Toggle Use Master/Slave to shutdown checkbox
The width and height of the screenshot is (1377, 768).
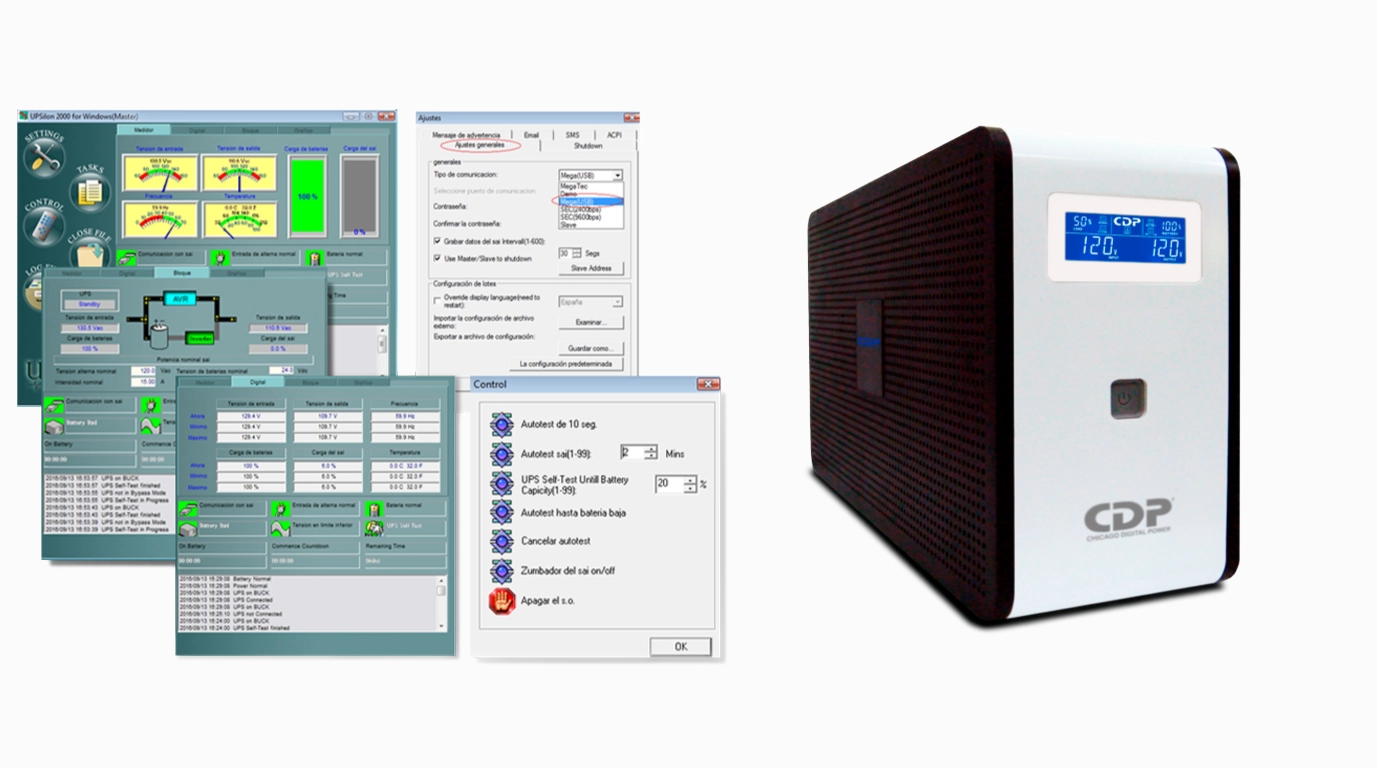(438, 258)
